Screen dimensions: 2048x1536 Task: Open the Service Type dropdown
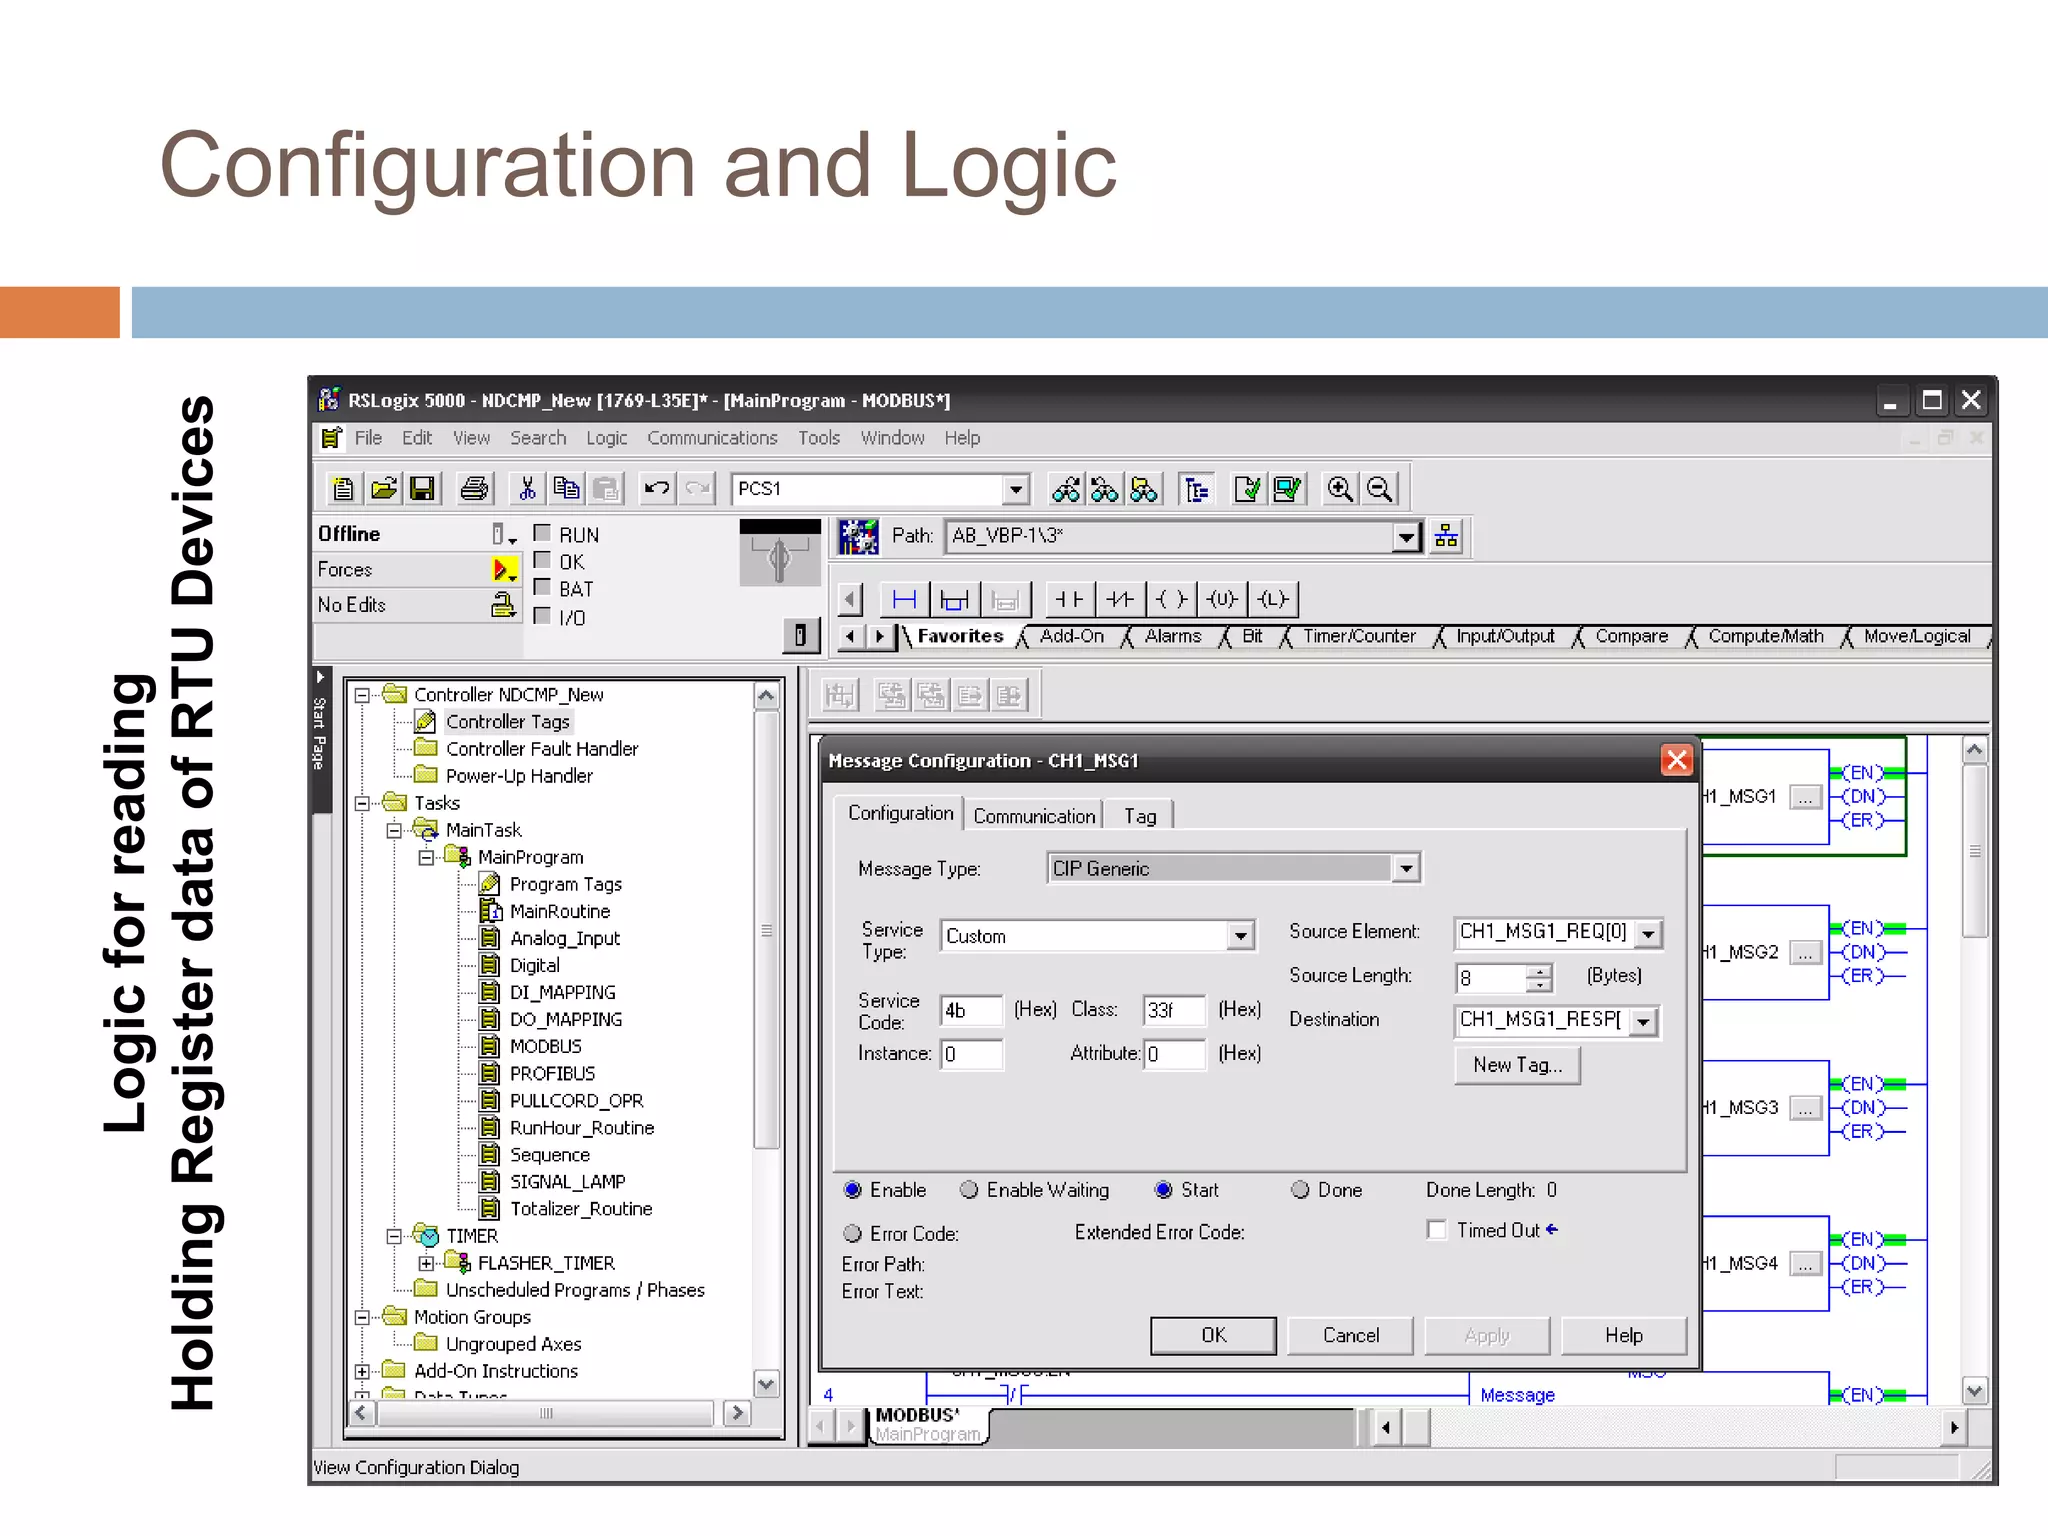point(1240,936)
